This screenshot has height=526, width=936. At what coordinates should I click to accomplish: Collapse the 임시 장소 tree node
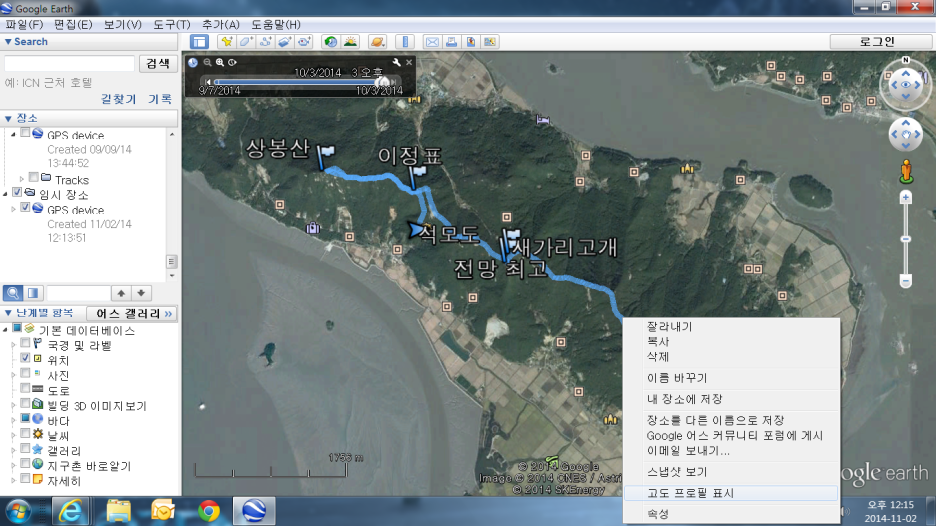(x=5, y=194)
